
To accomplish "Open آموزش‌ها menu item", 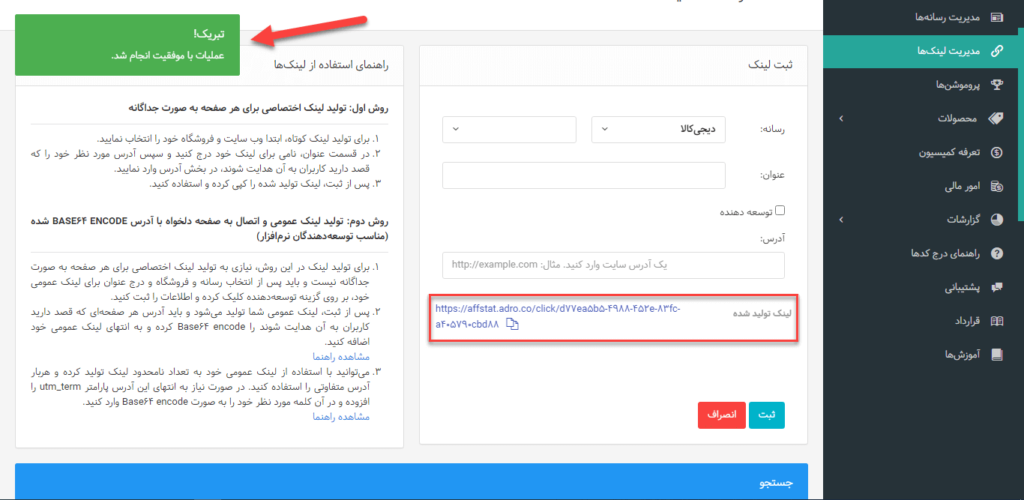I will click(963, 355).
